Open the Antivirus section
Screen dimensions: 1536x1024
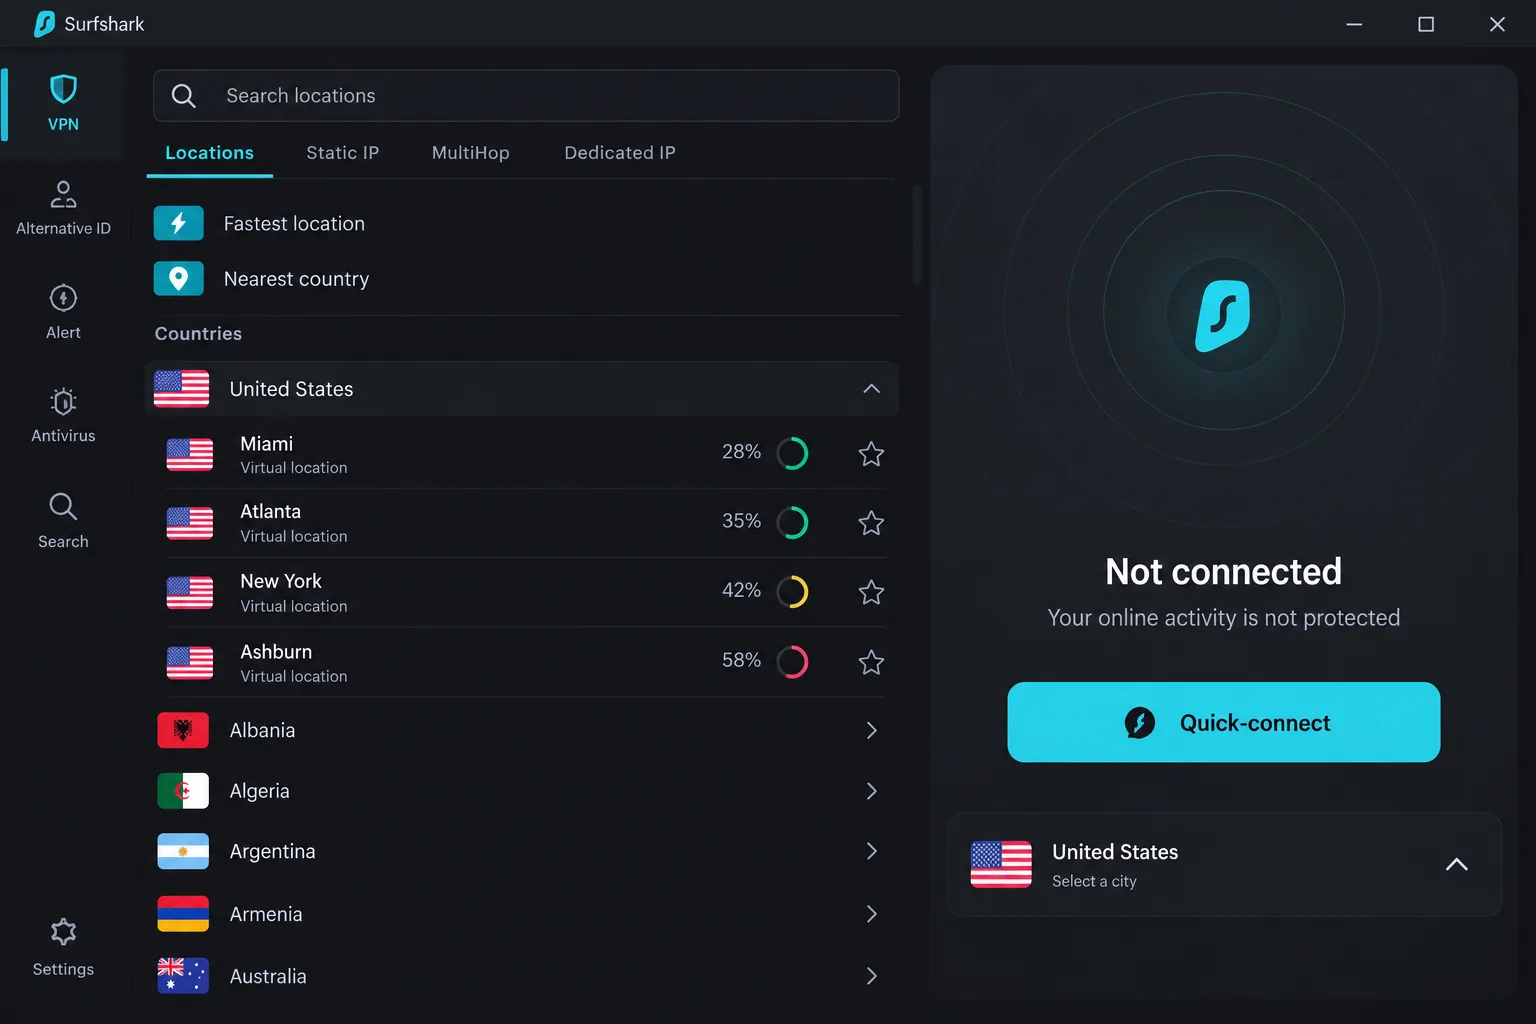(x=63, y=416)
